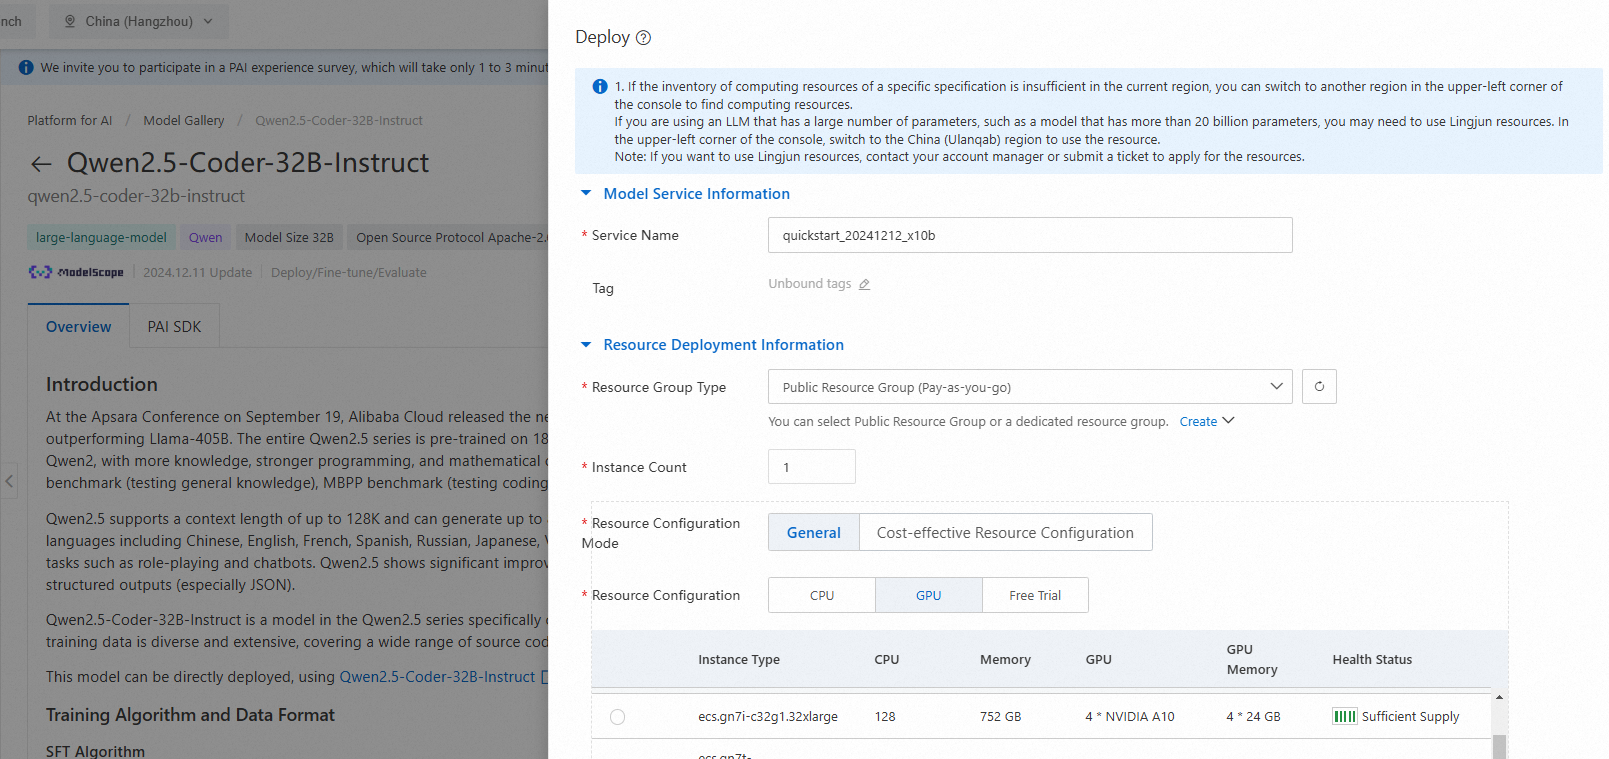The image size is (1609, 759).
Task: Switch to the PAI SDK tab
Action: tap(174, 327)
